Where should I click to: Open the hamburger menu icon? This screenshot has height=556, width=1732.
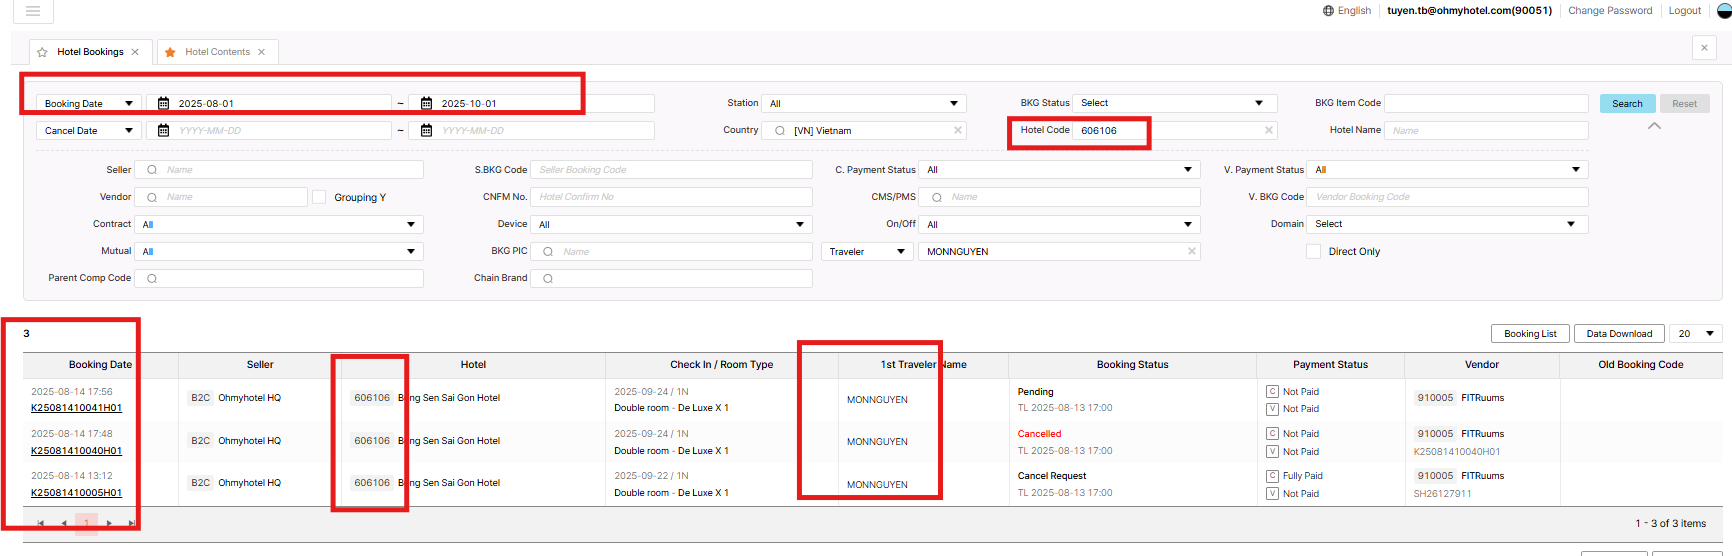click(x=33, y=11)
